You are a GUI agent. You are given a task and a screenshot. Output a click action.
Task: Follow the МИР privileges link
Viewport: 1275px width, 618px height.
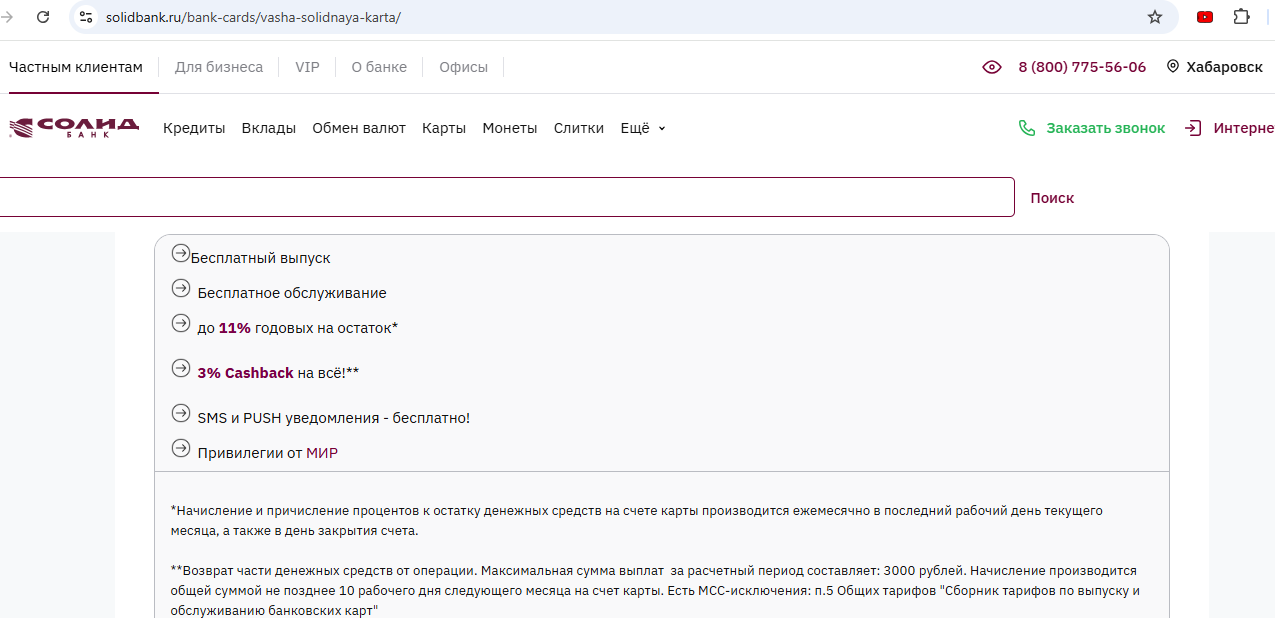pos(322,453)
